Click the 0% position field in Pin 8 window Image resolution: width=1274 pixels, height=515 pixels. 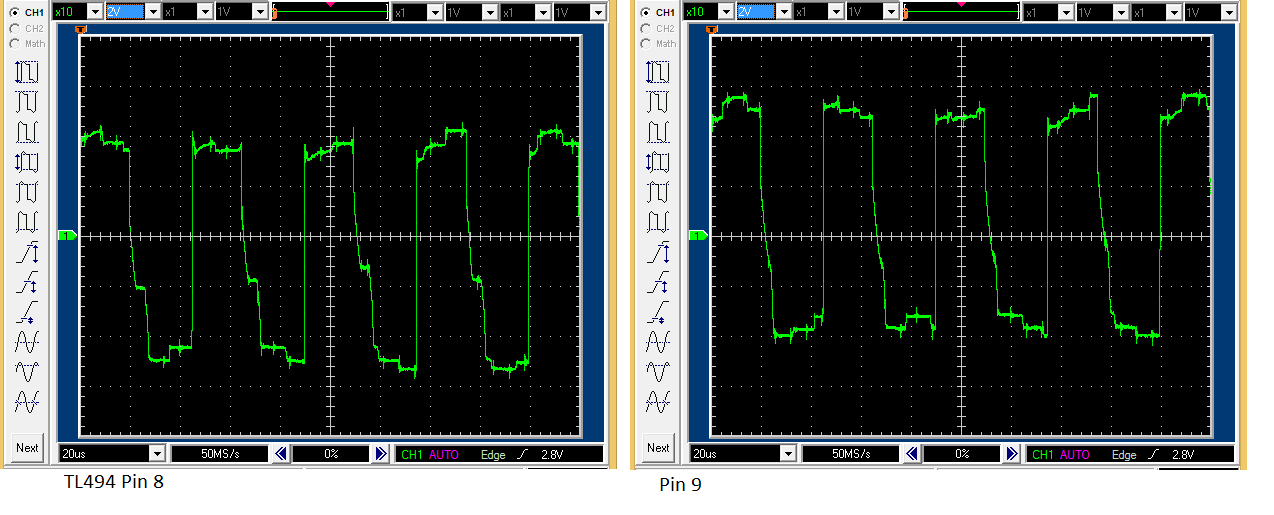pyautogui.click(x=331, y=454)
